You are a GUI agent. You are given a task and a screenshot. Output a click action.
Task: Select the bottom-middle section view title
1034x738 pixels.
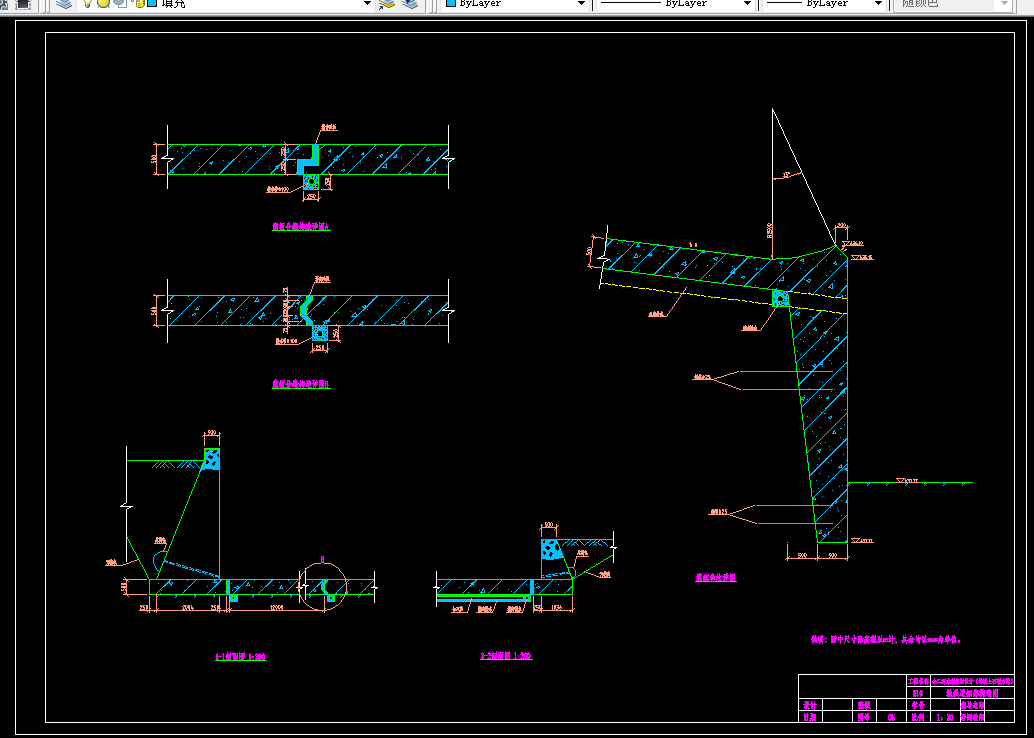pos(506,656)
